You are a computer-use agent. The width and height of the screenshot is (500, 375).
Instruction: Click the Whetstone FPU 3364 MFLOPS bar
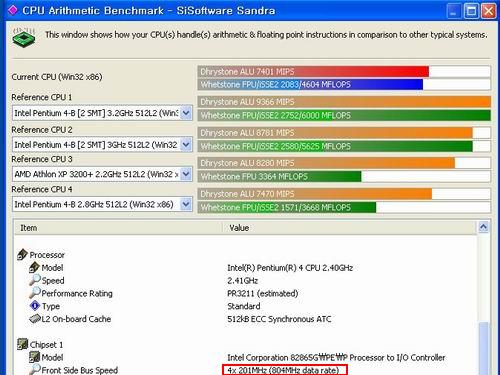(x=280, y=176)
